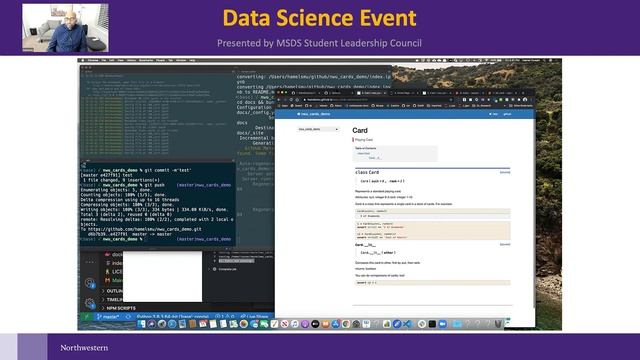
Task: Switch to the first browser tab
Action: coord(306,93)
